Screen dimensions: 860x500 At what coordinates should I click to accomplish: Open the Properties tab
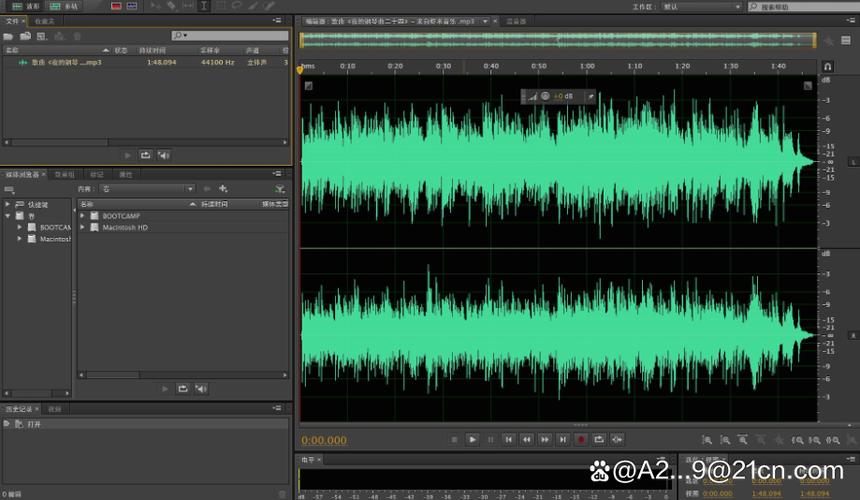click(x=126, y=174)
